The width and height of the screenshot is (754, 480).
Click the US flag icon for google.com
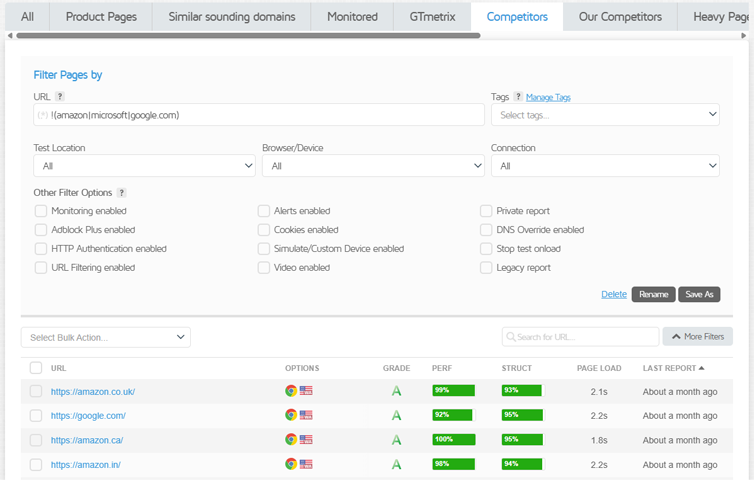pyautogui.click(x=306, y=415)
